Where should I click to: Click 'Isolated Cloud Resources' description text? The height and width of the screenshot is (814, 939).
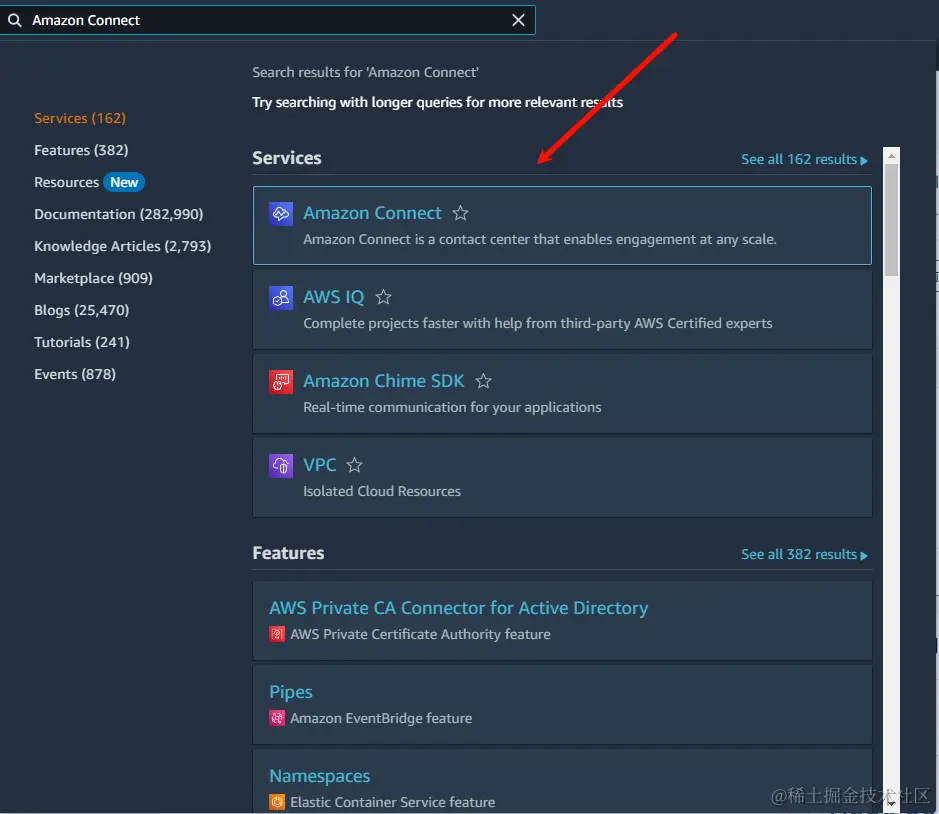pyautogui.click(x=382, y=491)
